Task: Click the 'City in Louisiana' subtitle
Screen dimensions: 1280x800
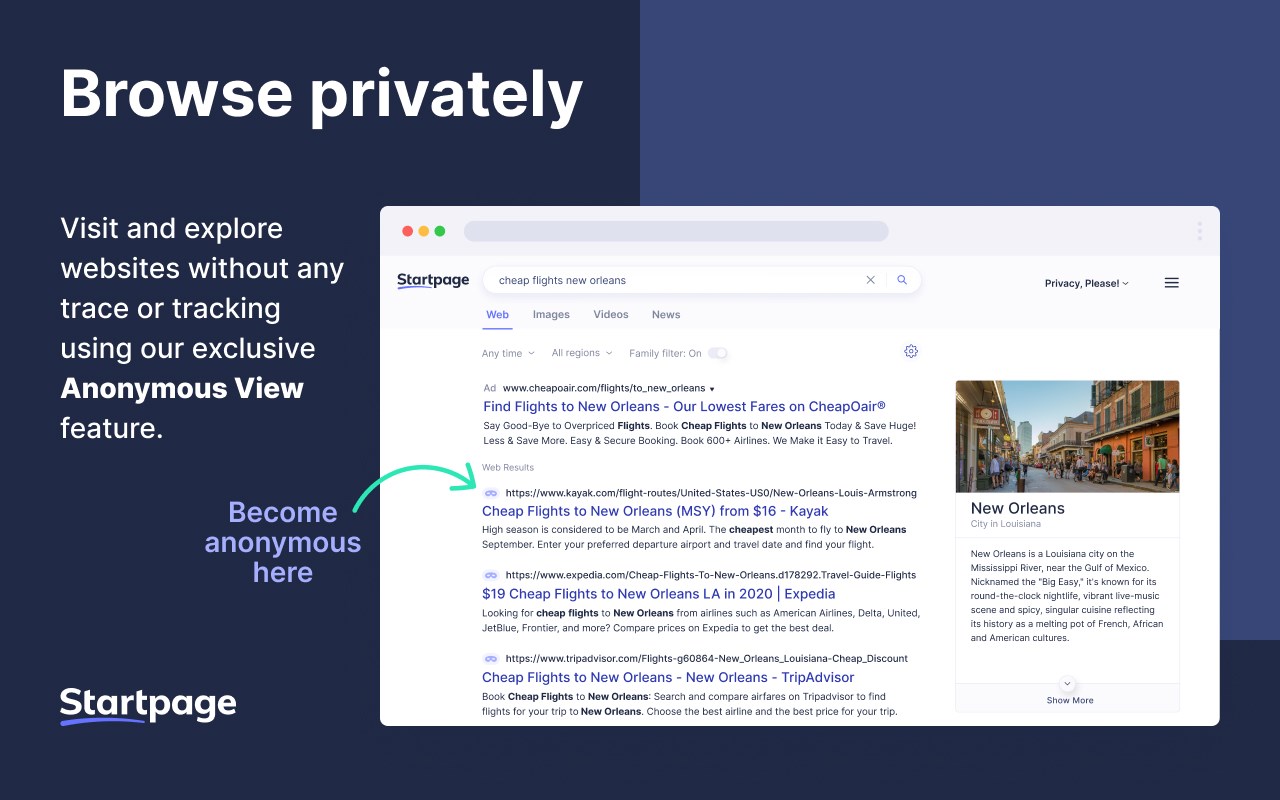Action: point(1006,524)
